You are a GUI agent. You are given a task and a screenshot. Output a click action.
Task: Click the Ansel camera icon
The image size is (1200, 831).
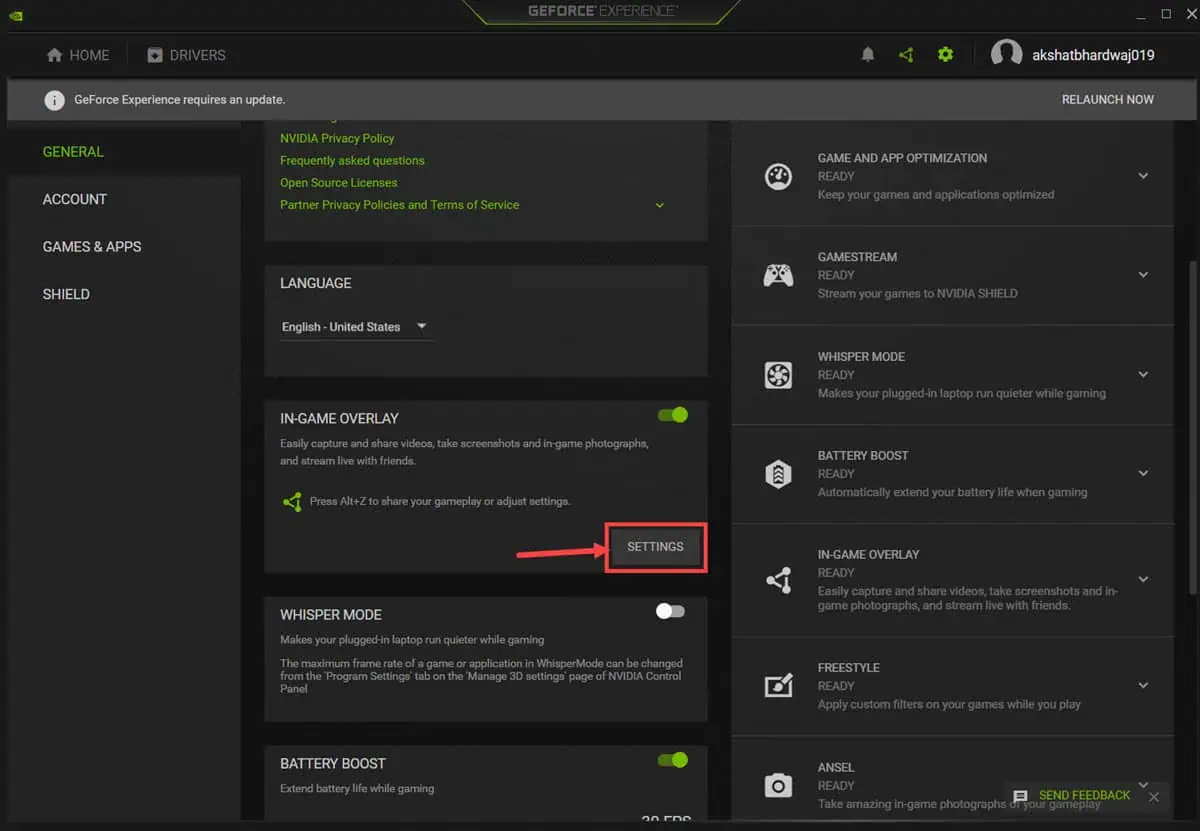[x=778, y=786]
